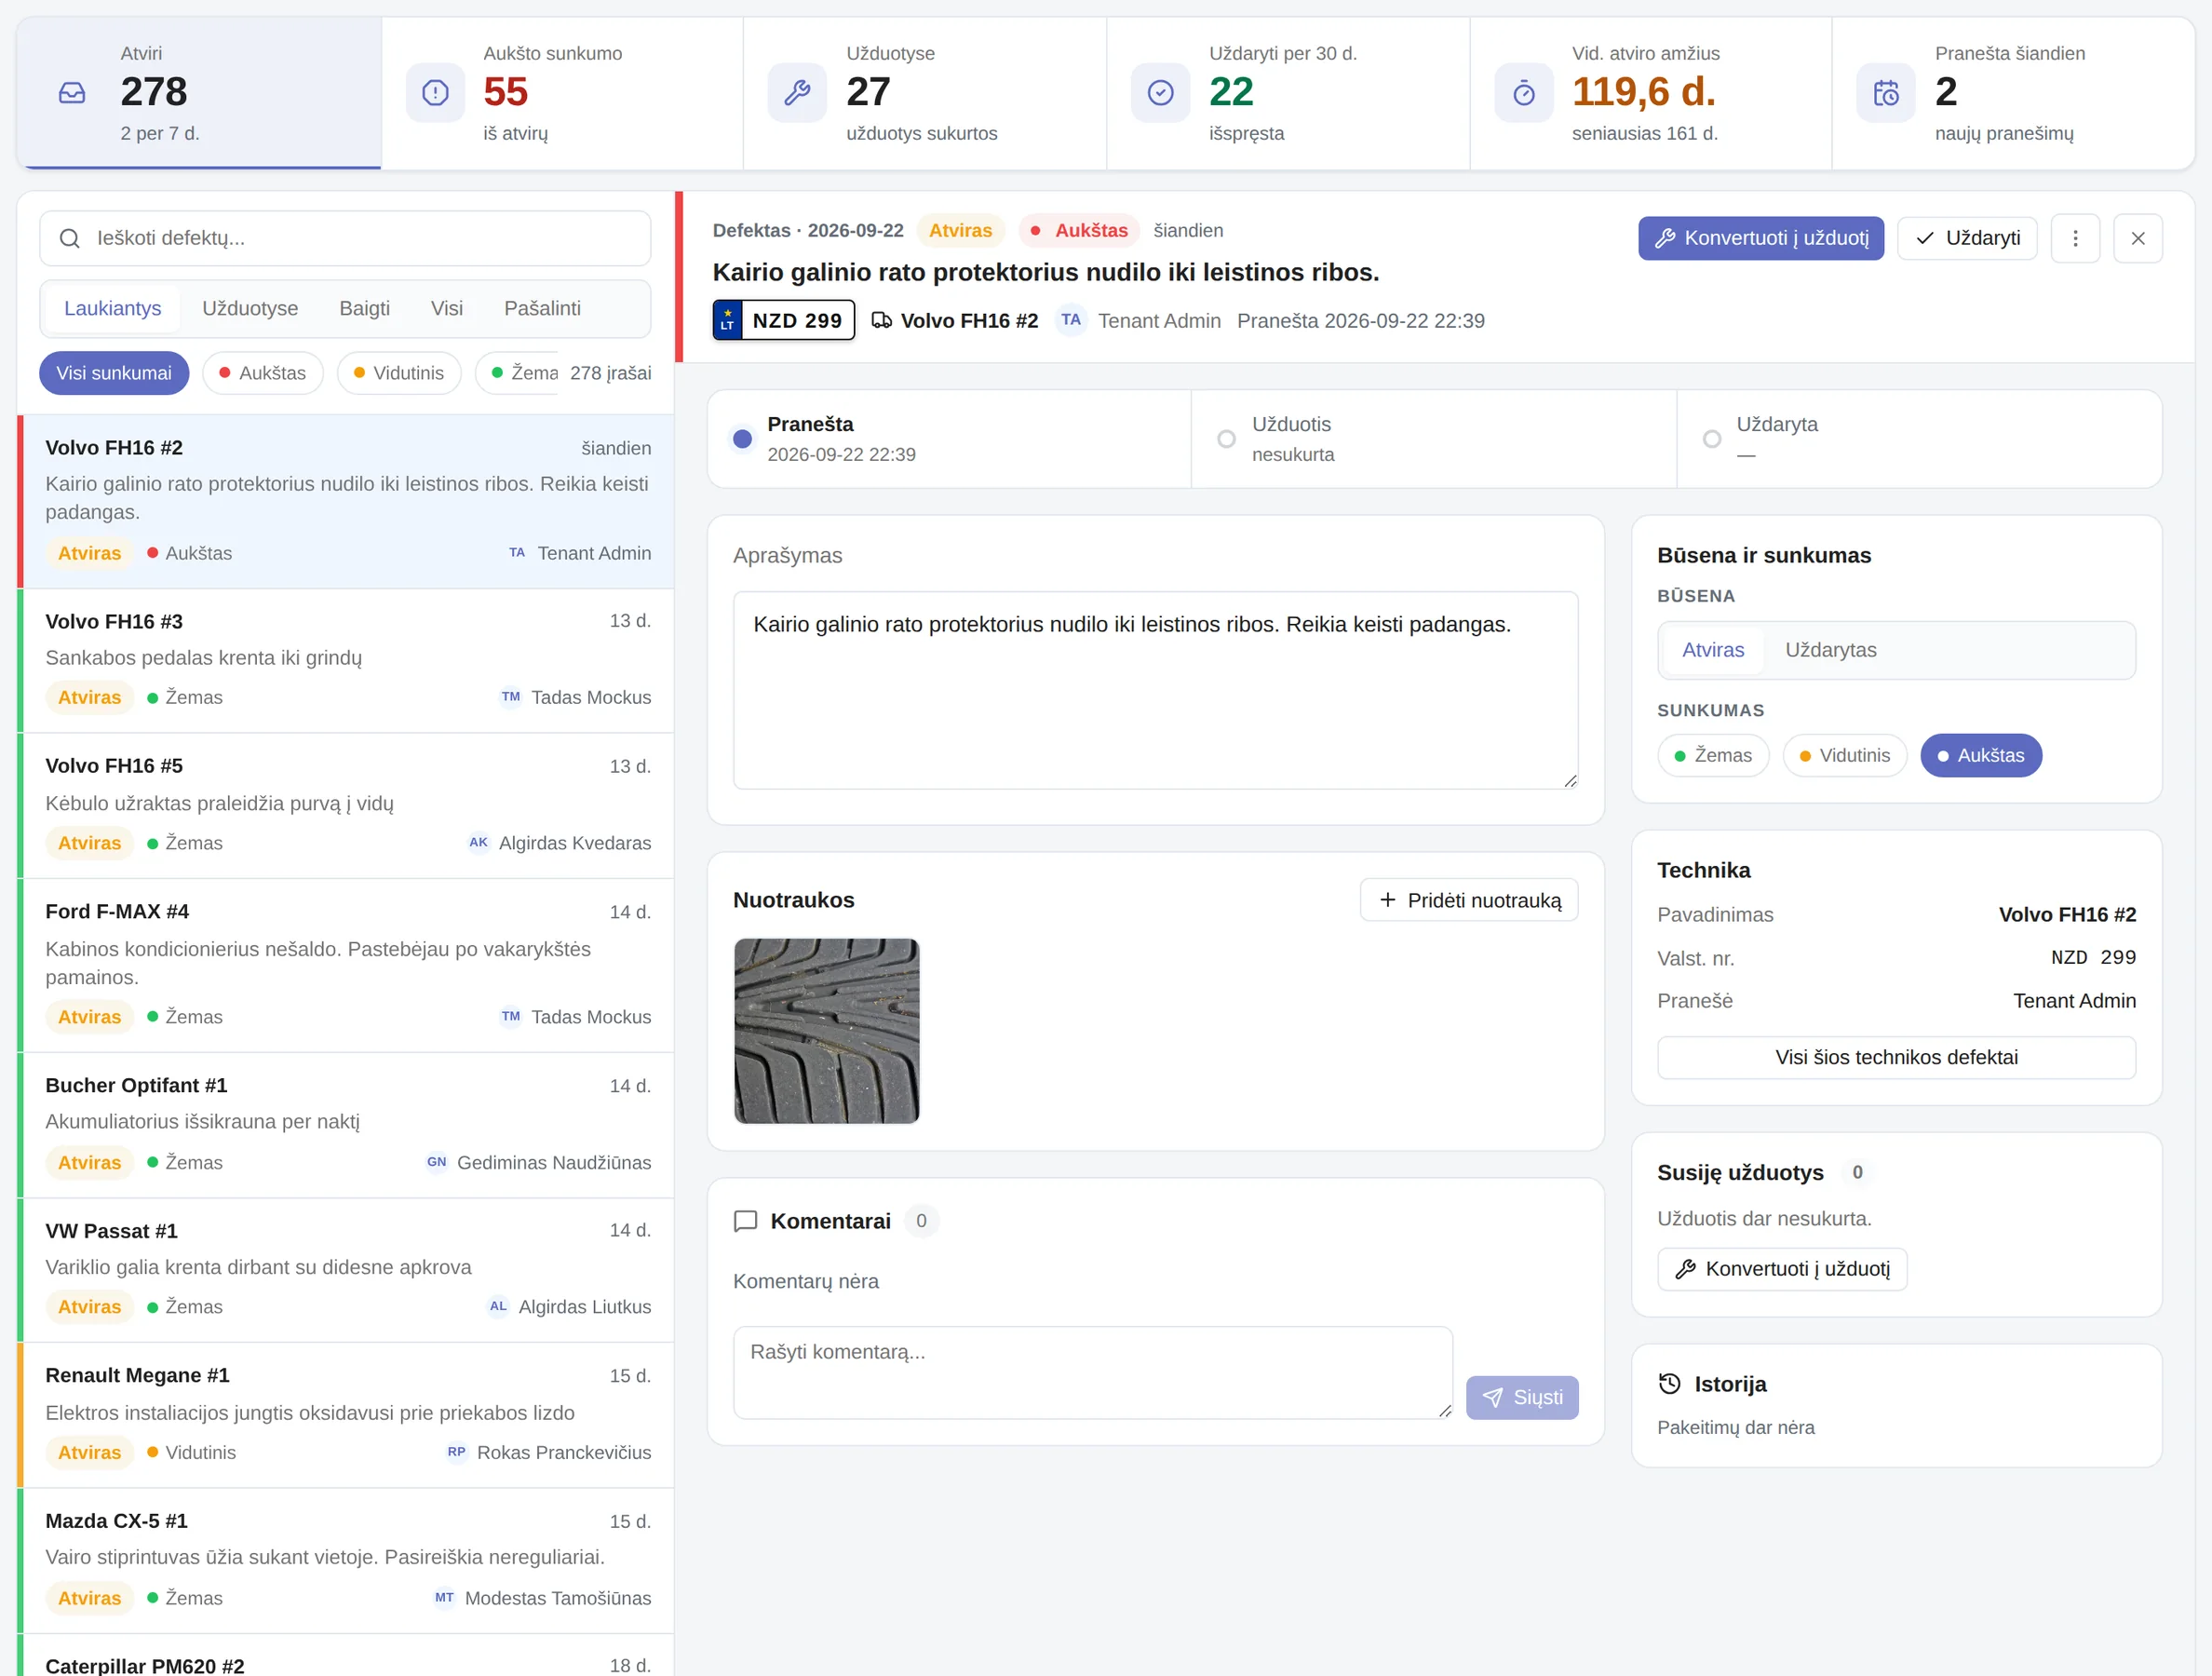This screenshot has width=2212, height=1676.
Task: Click the Uždaryta step in the progress tracker
Action: point(1919,439)
